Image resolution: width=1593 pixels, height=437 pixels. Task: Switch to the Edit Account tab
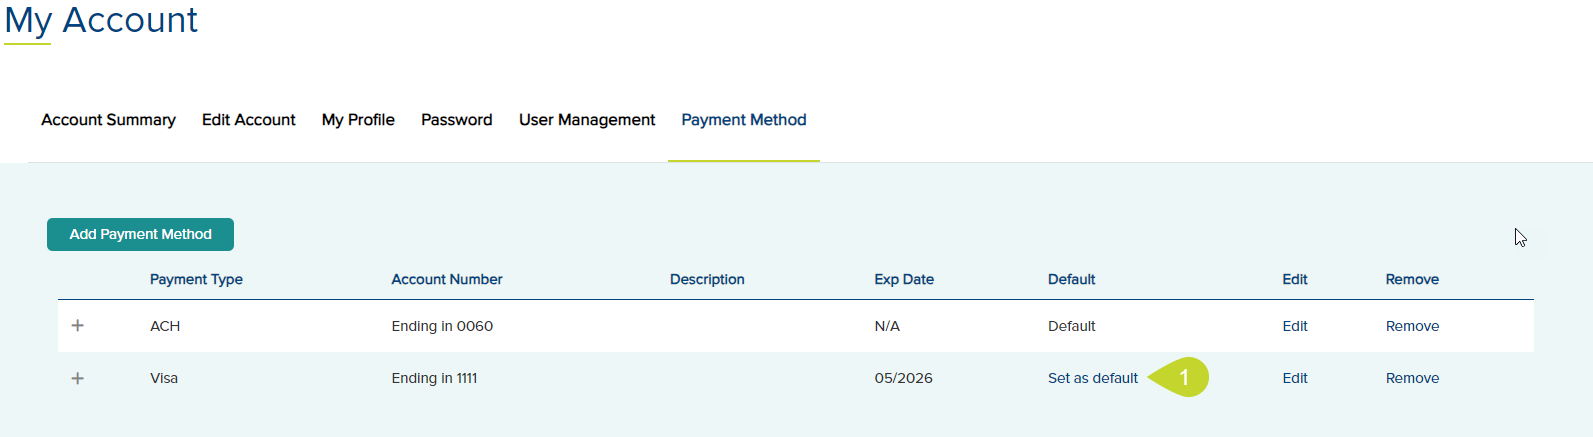coord(249,120)
